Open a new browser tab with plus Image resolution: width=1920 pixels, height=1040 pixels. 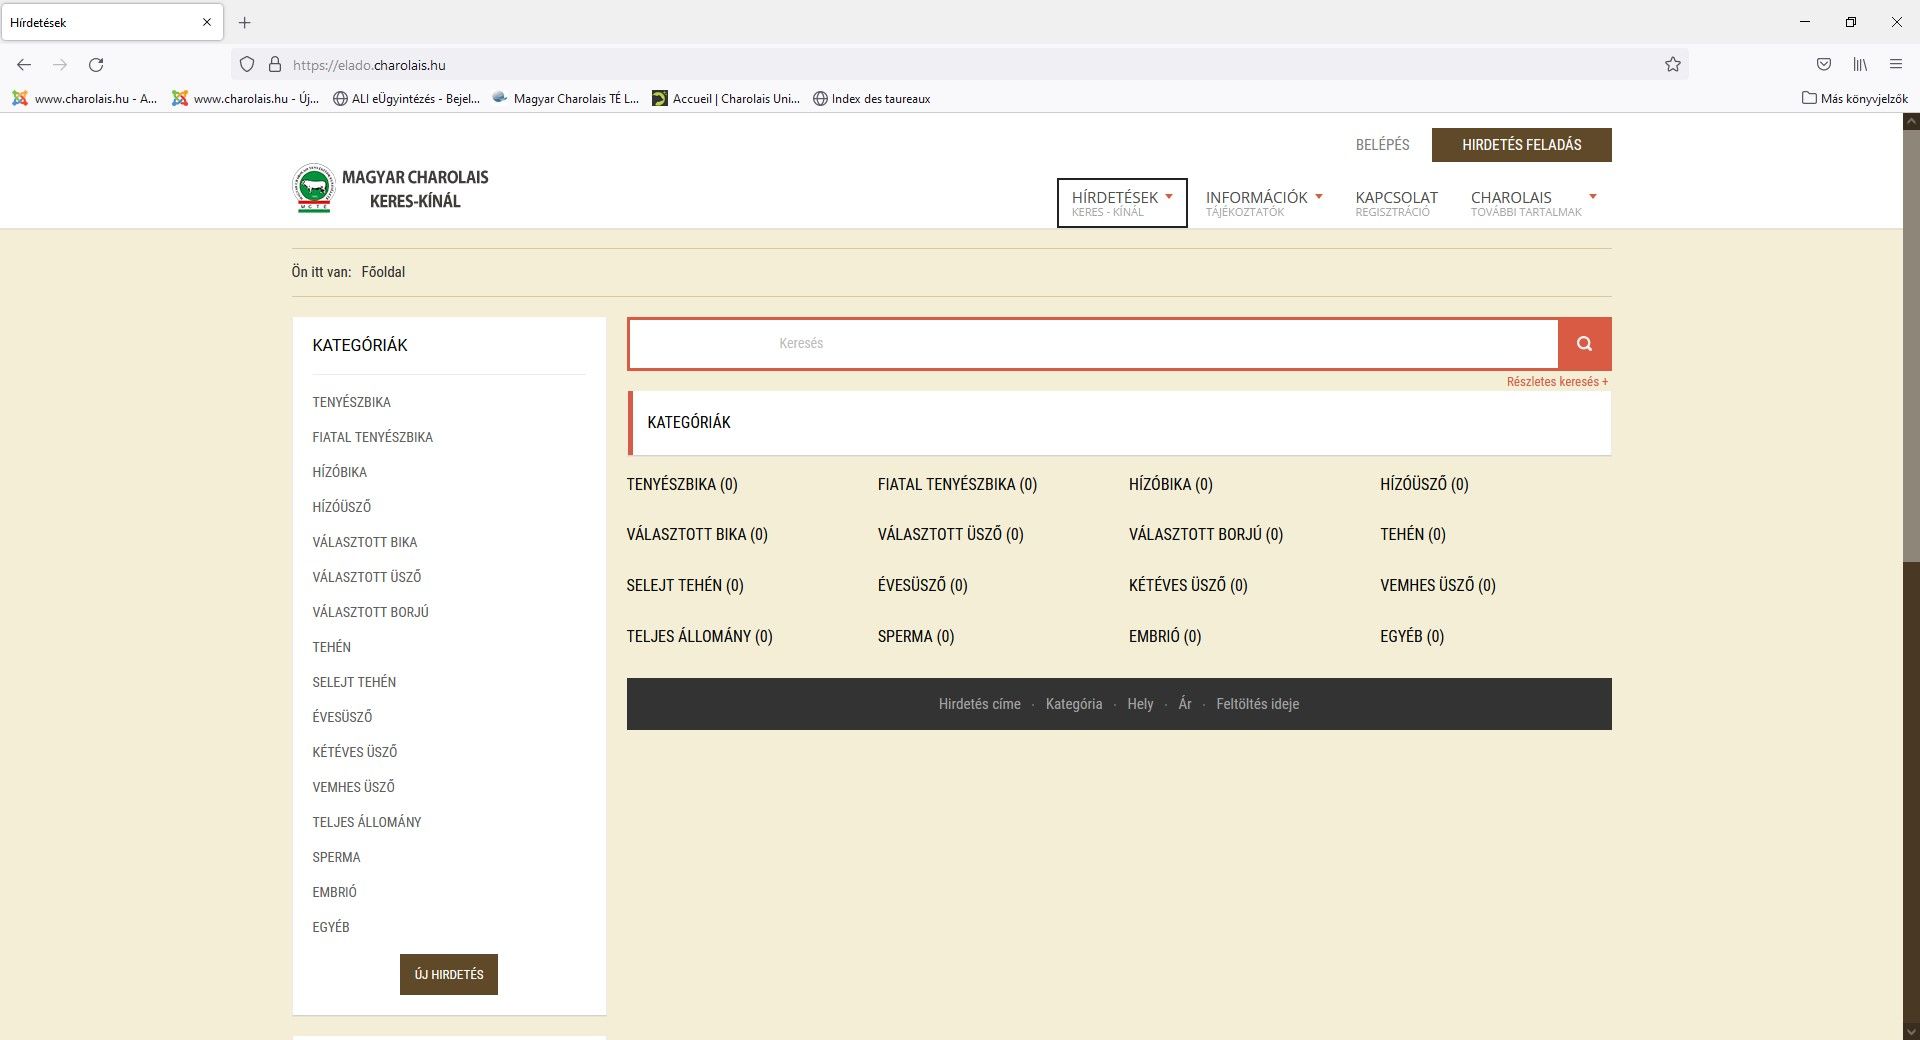[x=244, y=22]
